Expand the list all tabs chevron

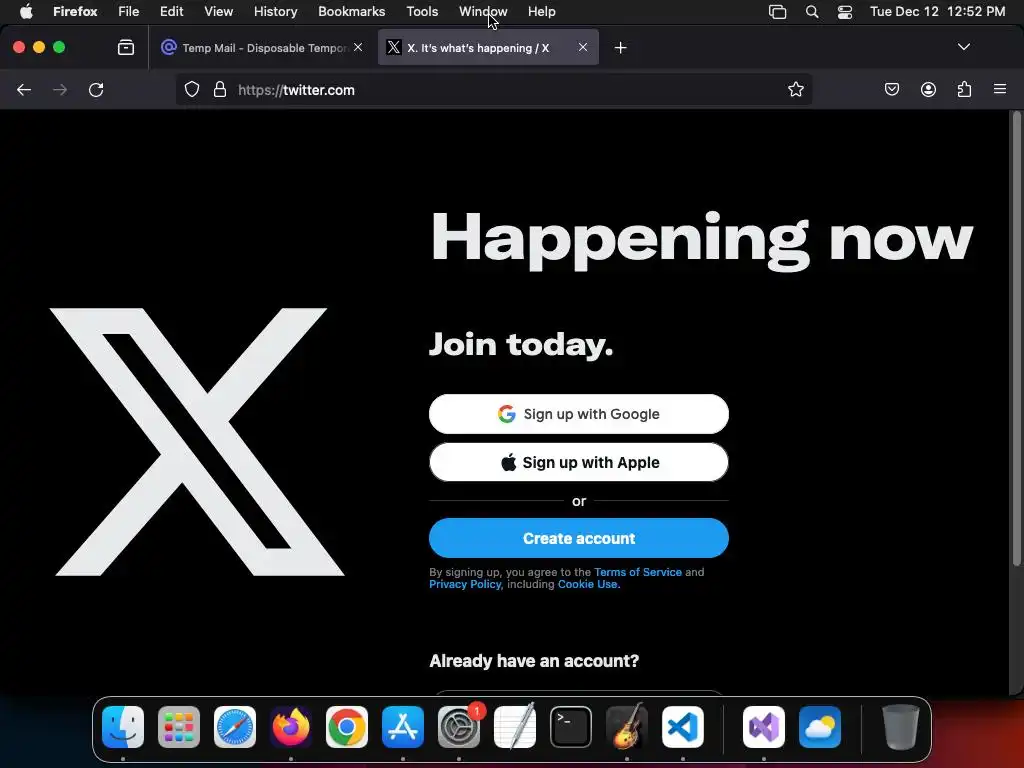[963, 47]
